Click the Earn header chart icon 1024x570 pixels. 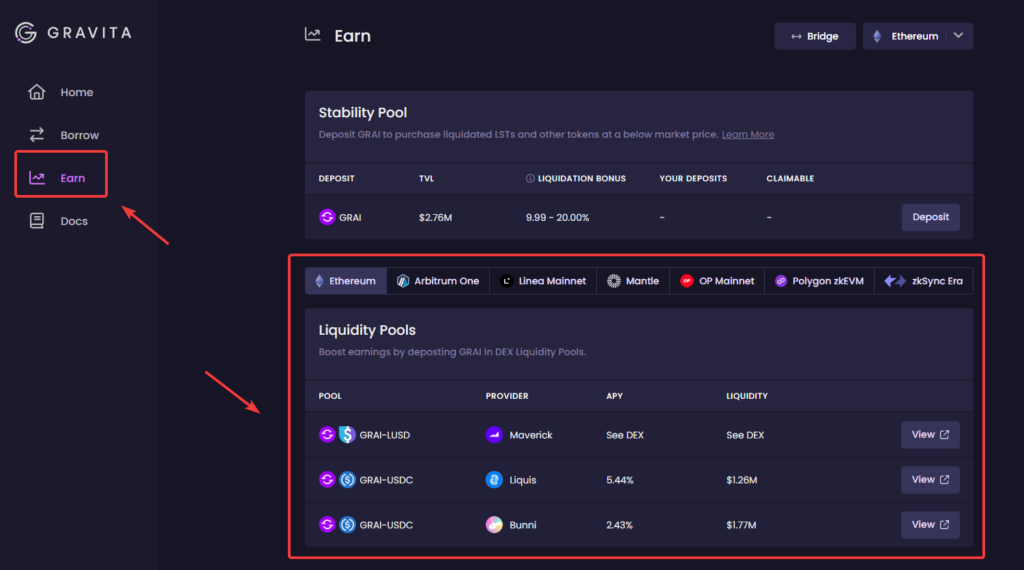[x=313, y=35]
